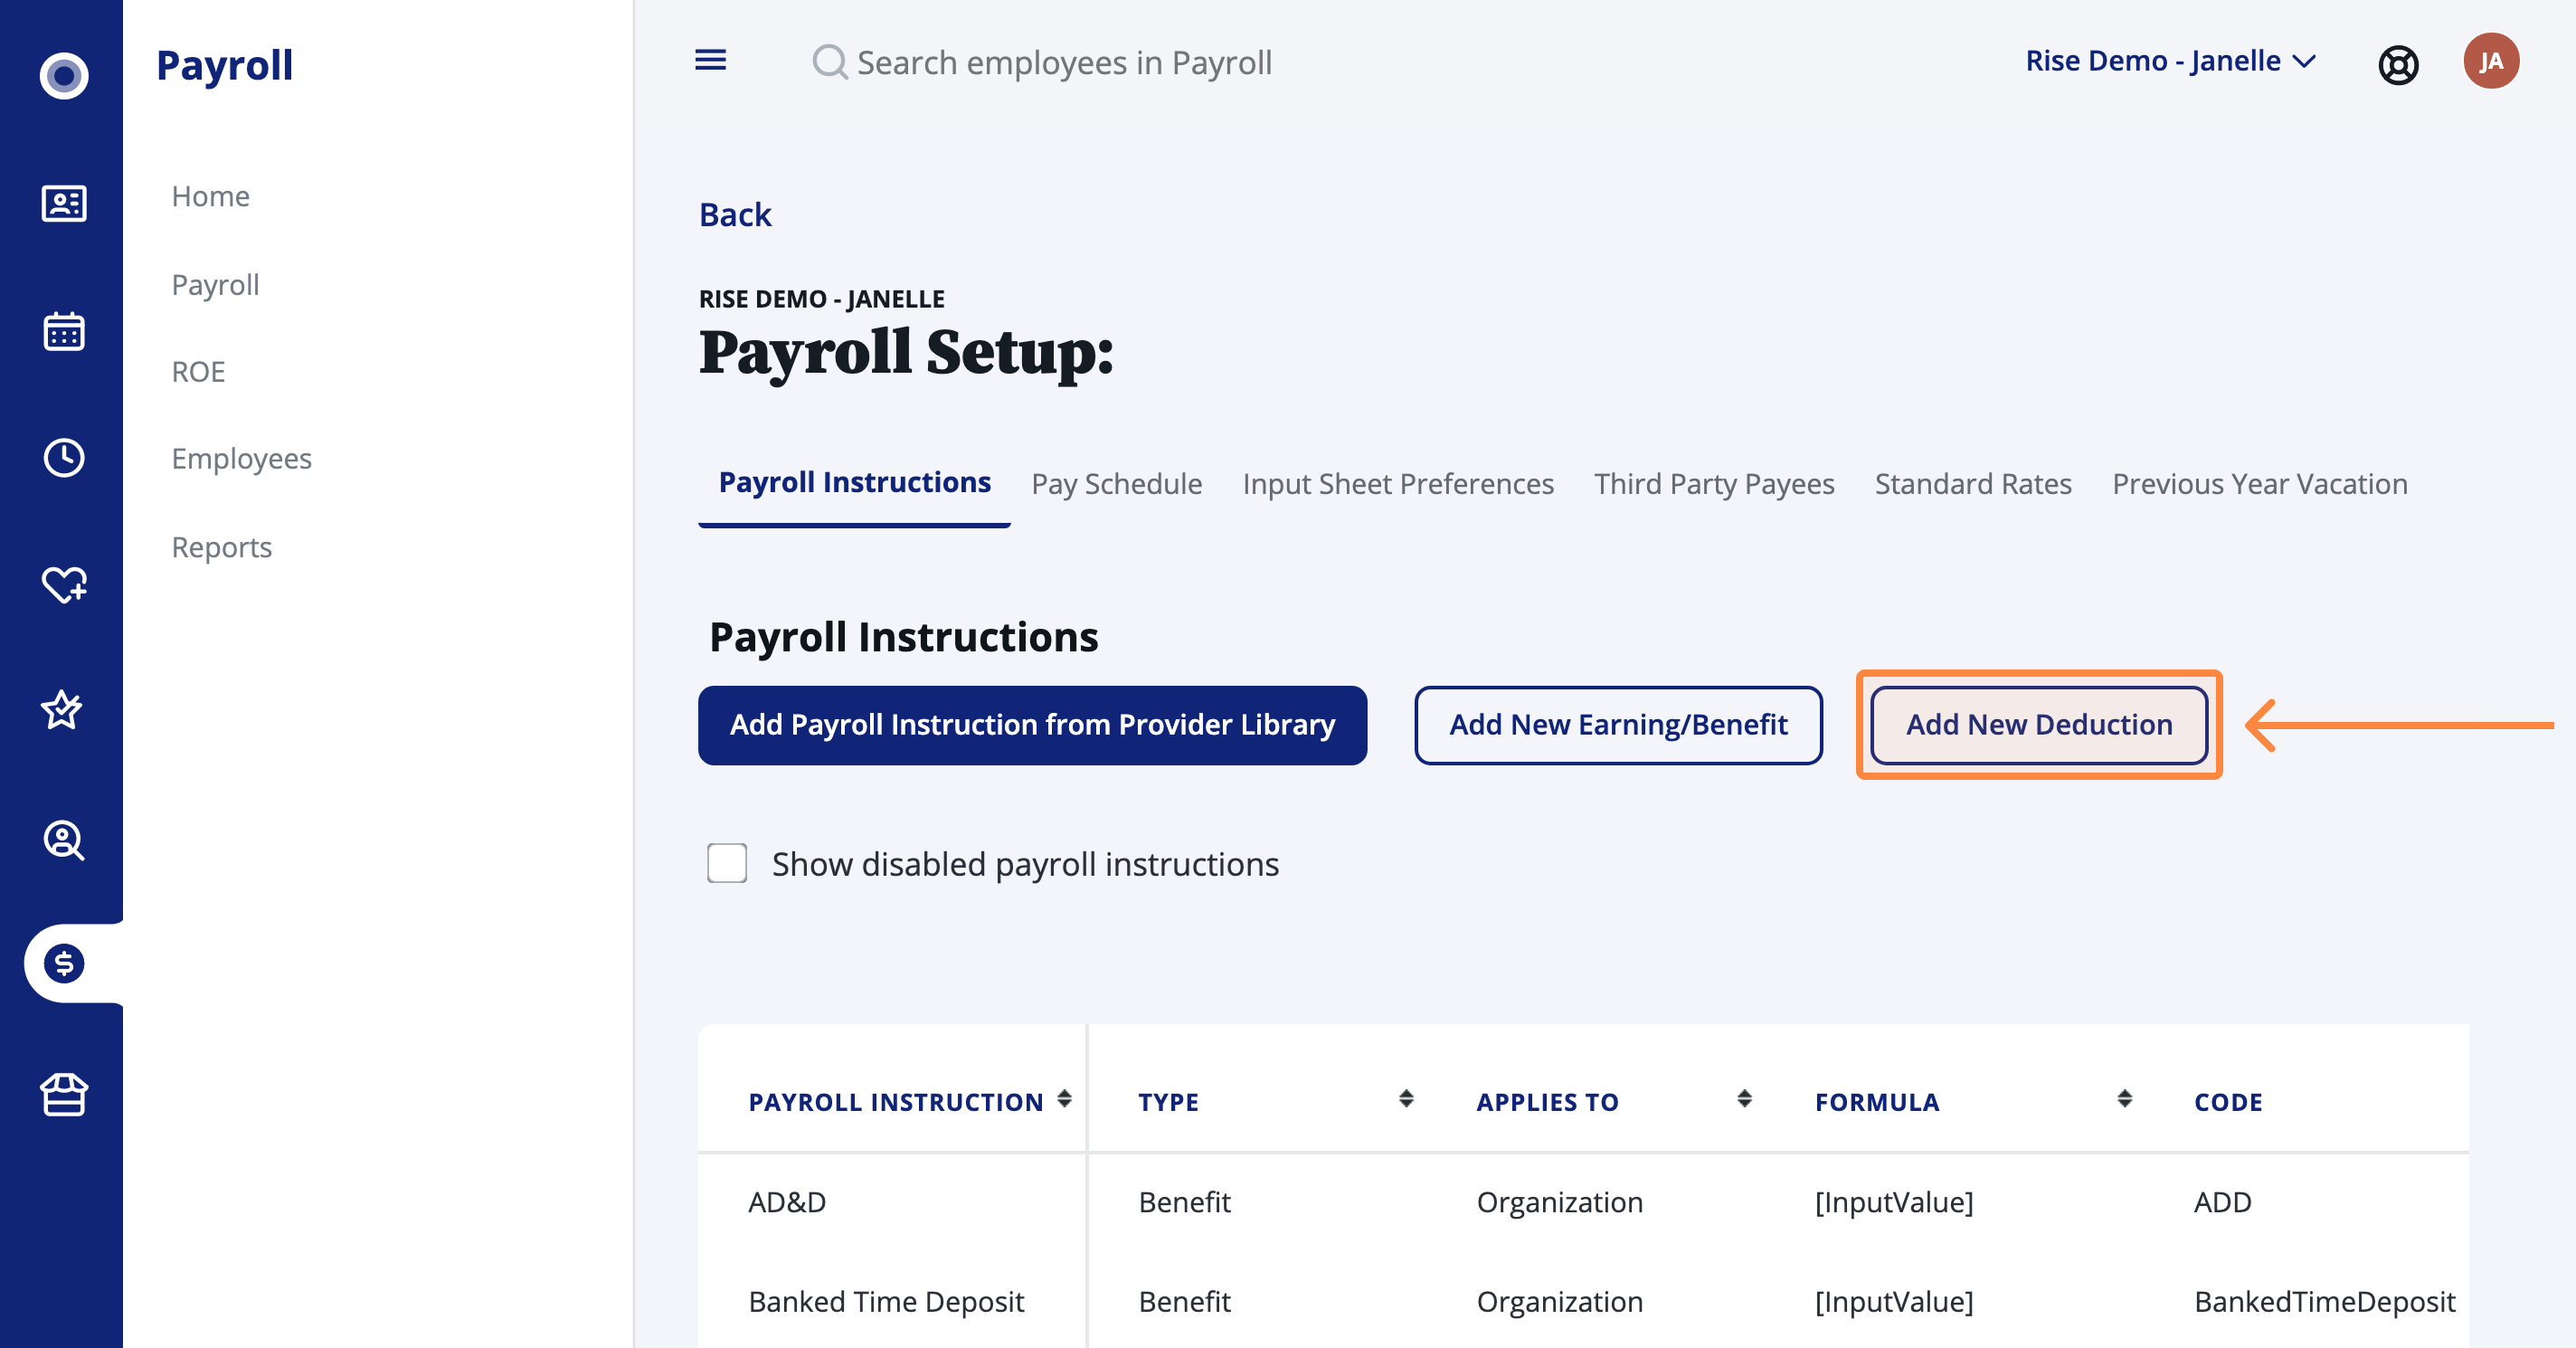Expand the Rise Demo - Janelle dropdown

2170,61
